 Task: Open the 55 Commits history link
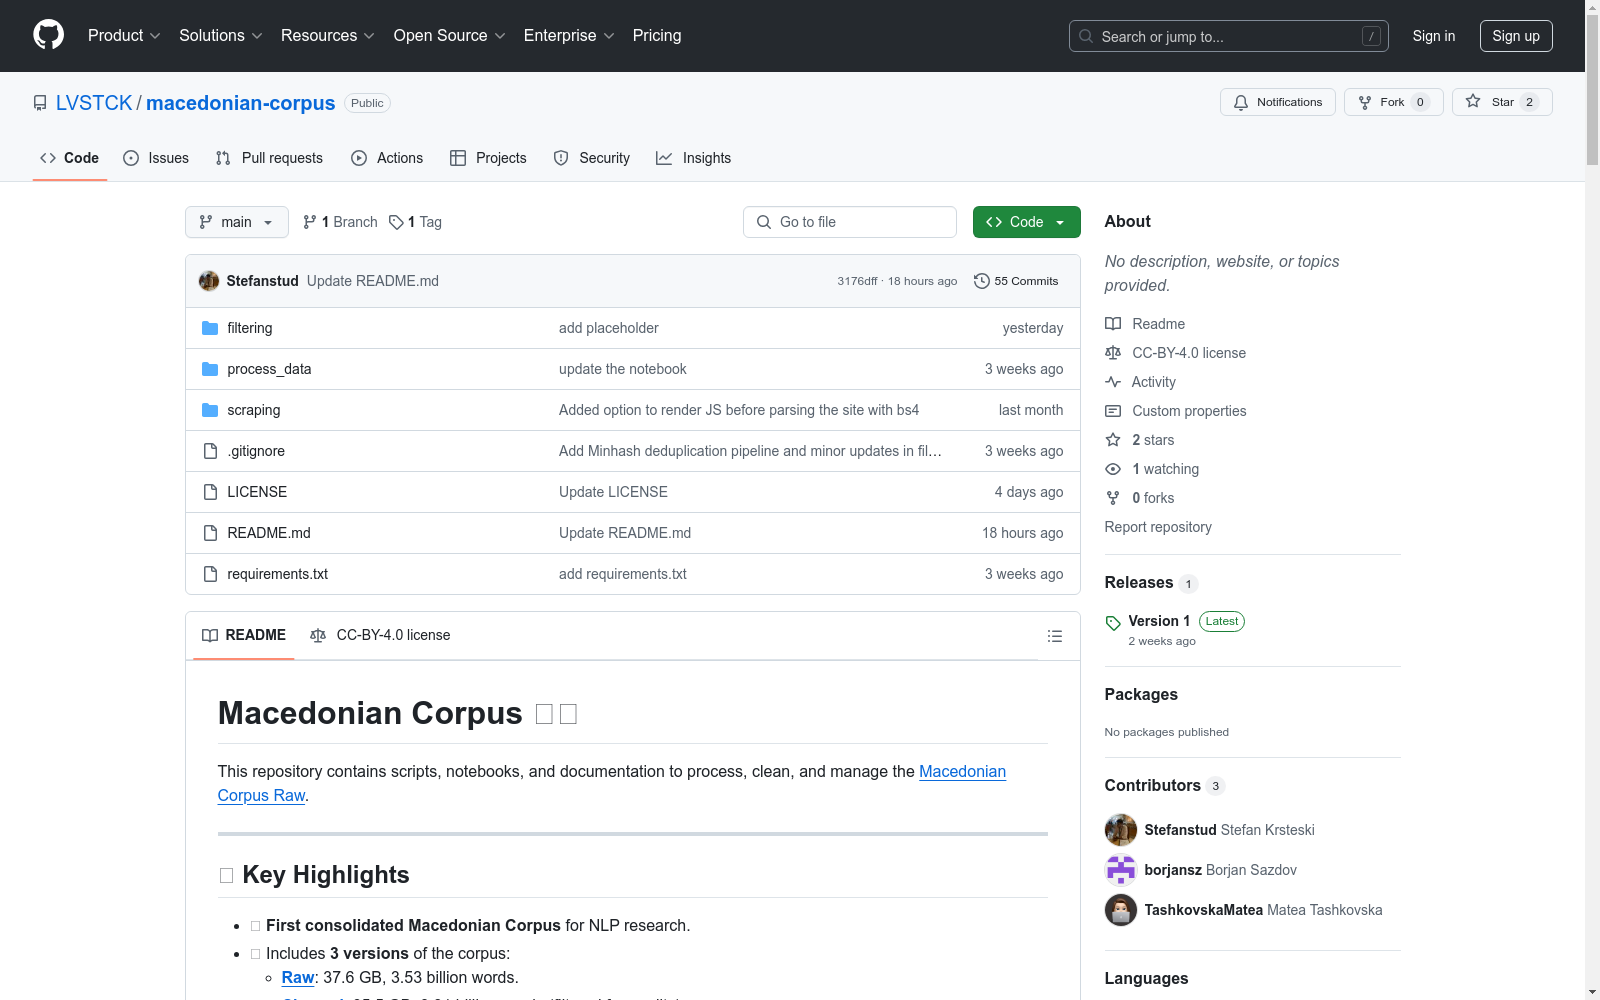[1016, 281]
